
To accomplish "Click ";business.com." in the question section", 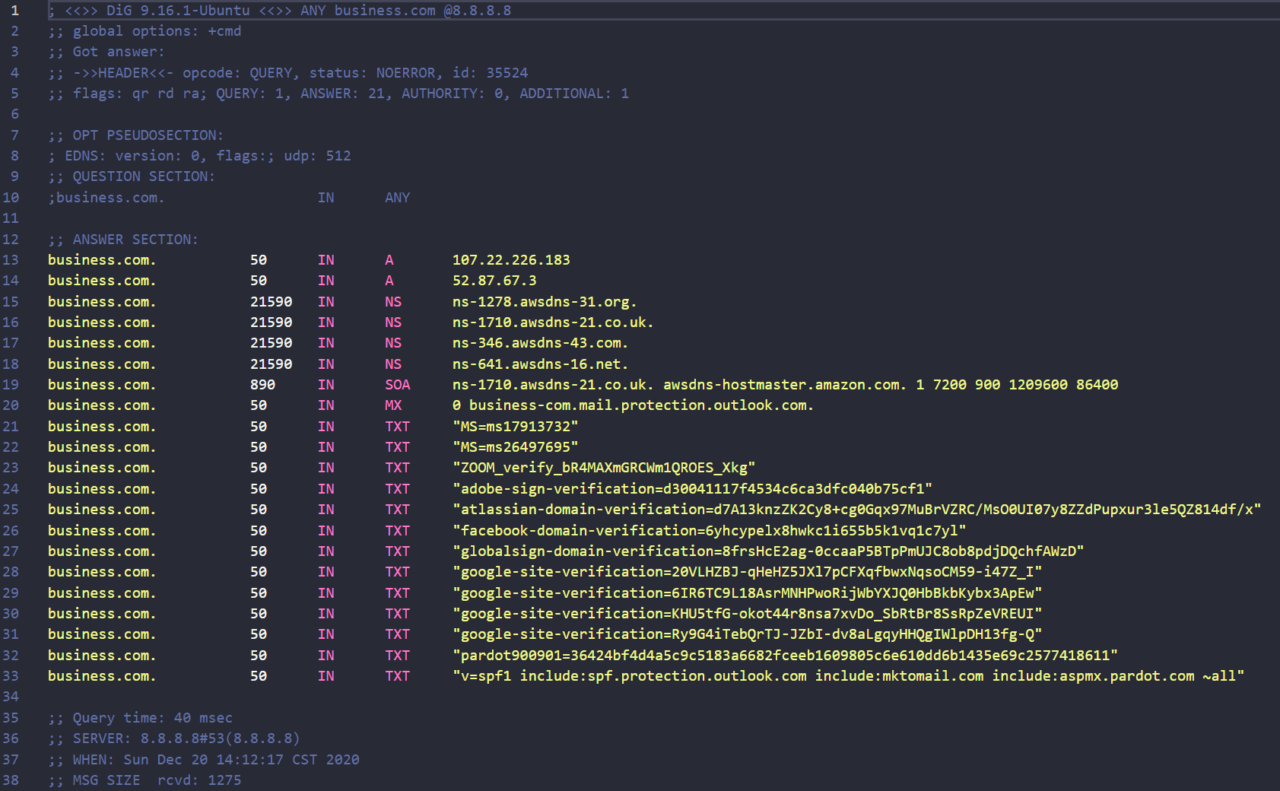I will (106, 198).
